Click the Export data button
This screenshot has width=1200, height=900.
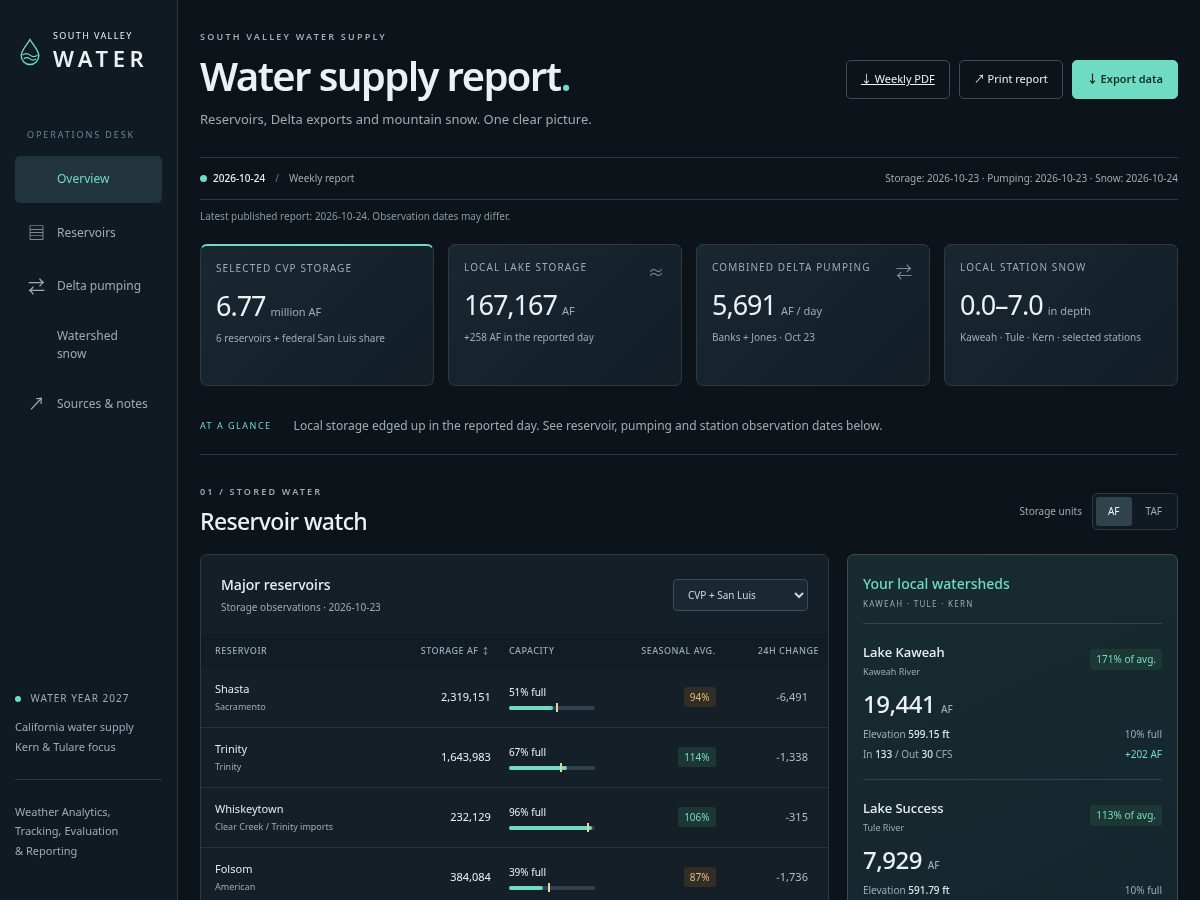click(x=1125, y=79)
